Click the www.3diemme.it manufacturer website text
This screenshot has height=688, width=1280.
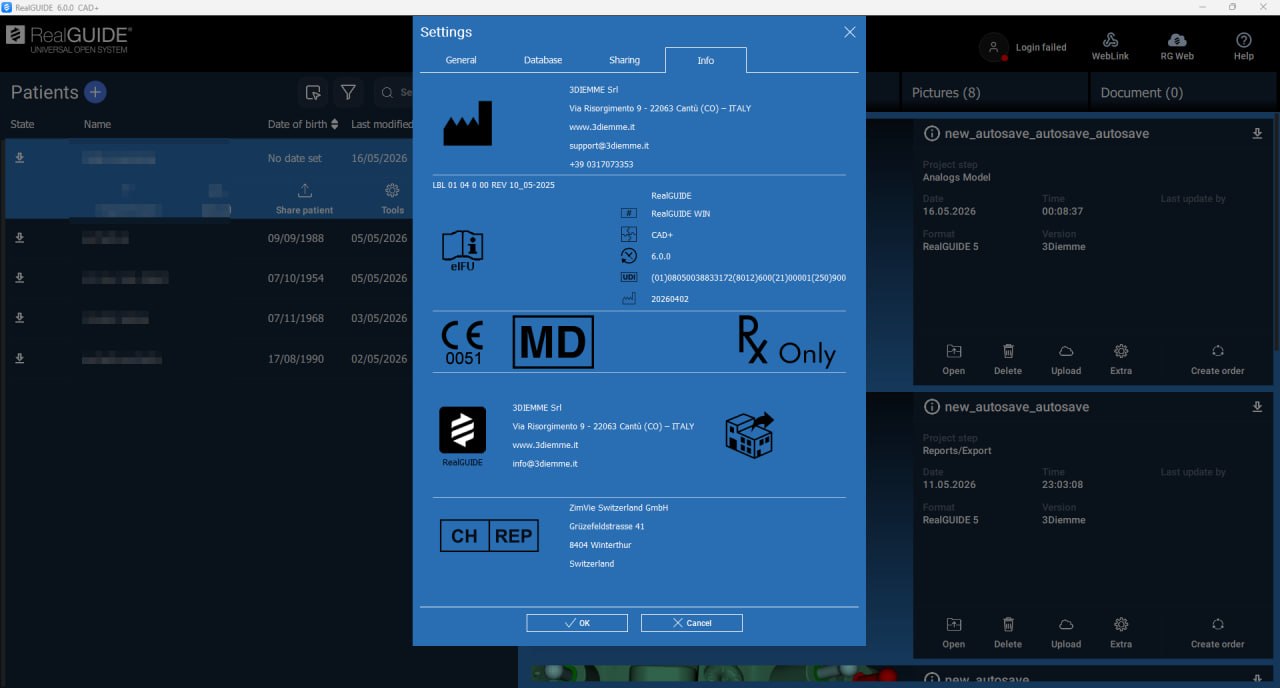[x=602, y=127]
